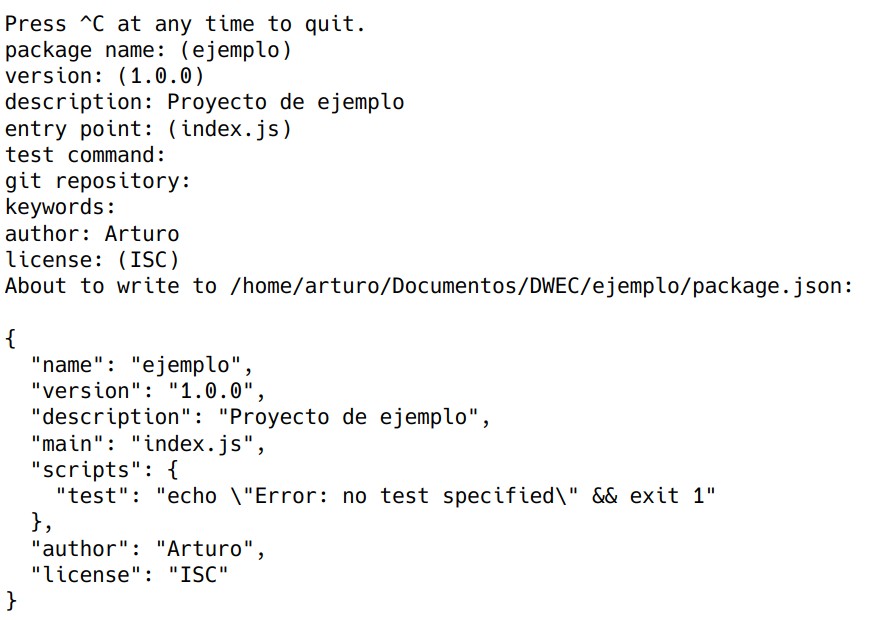The height and width of the screenshot is (620, 876).
Task: Click the "package name: (ejemplo)" prompt line
Action: (148, 50)
